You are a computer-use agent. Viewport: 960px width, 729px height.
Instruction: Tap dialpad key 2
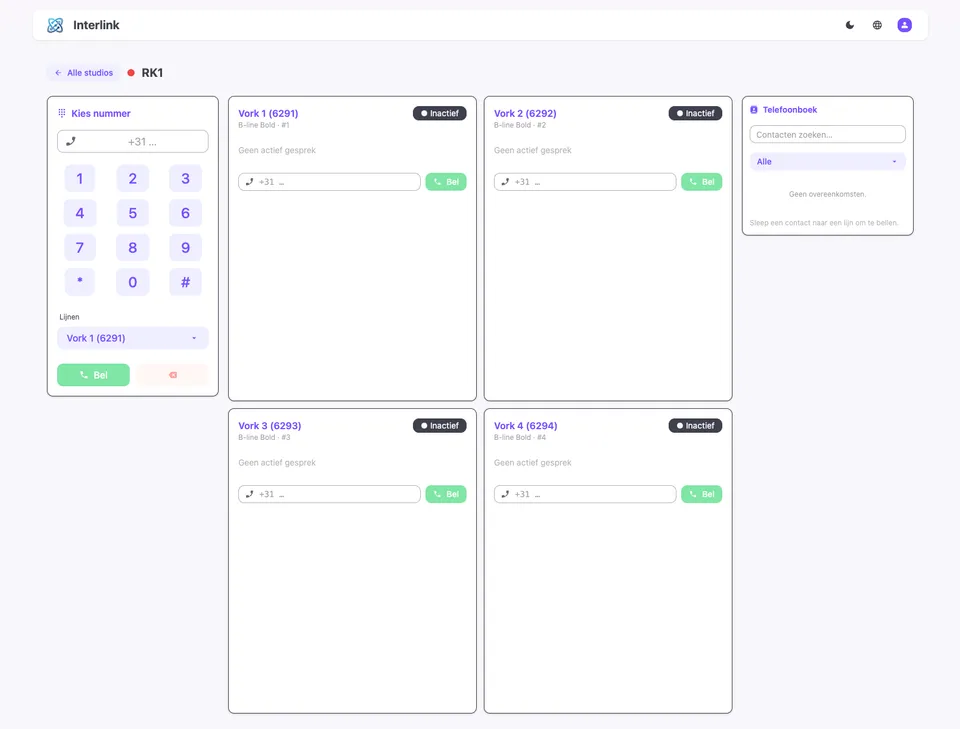point(133,179)
